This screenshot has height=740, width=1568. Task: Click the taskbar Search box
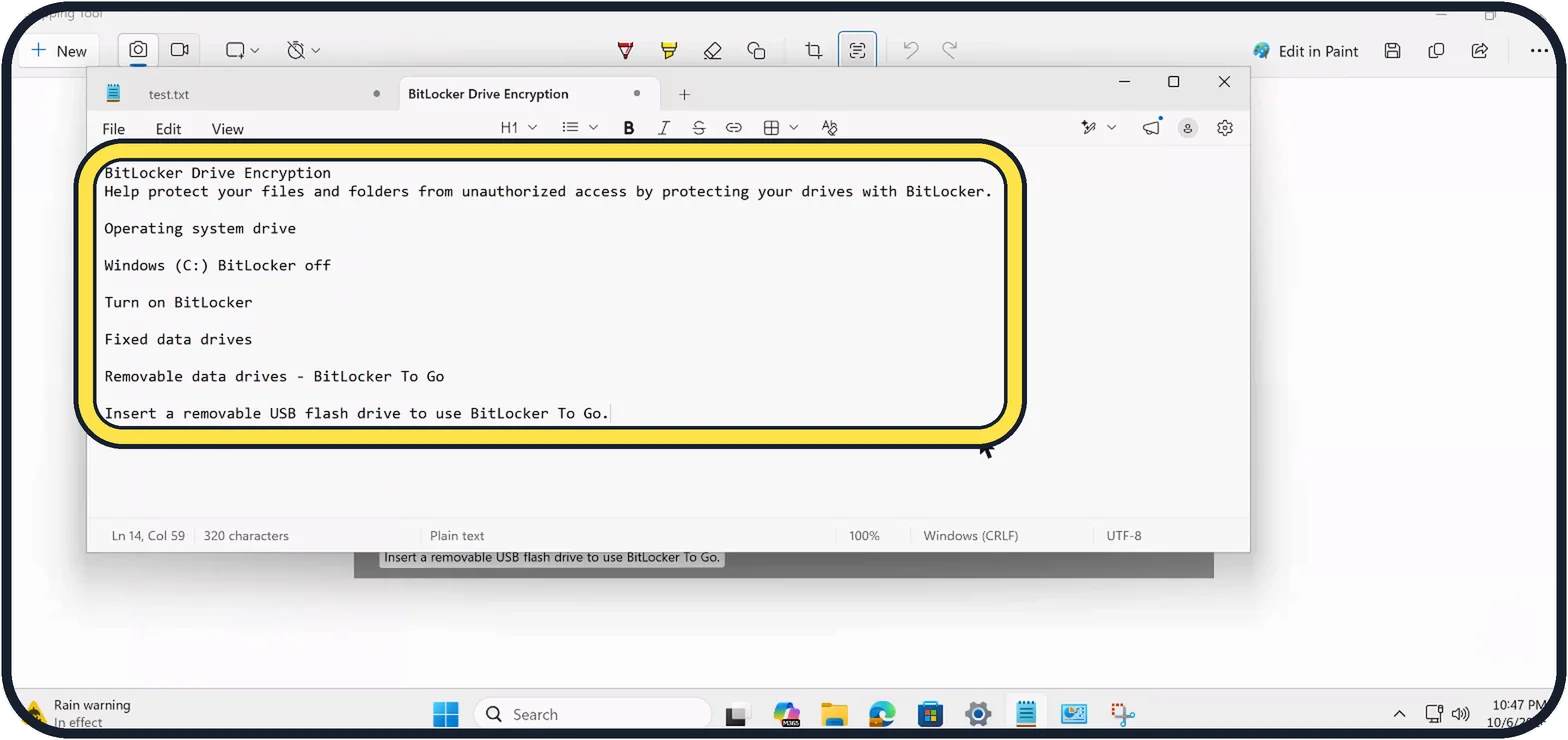pyautogui.click(x=592, y=714)
